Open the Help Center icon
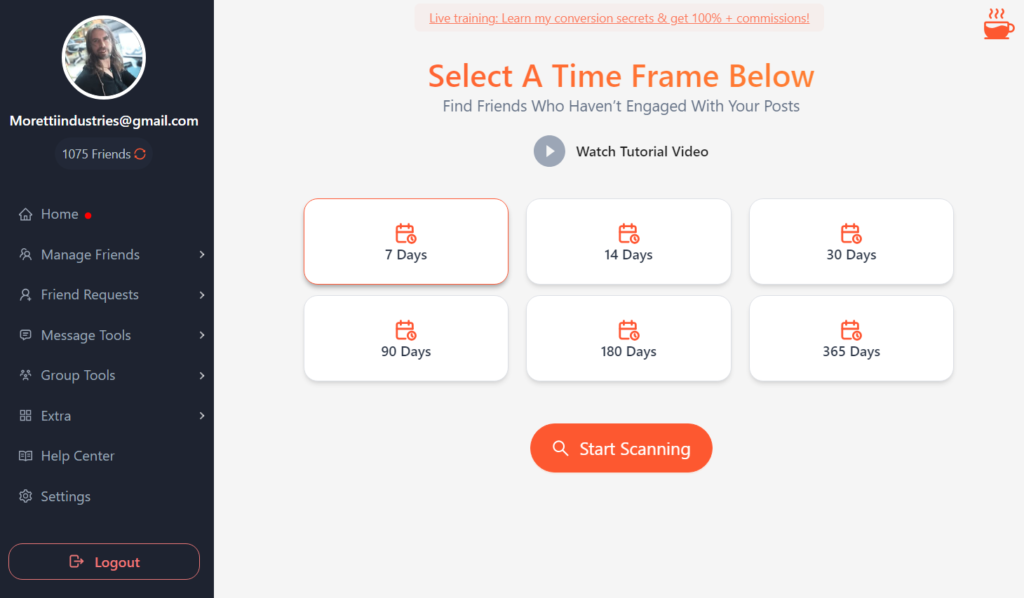This screenshot has width=1024, height=598. point(24,455)
